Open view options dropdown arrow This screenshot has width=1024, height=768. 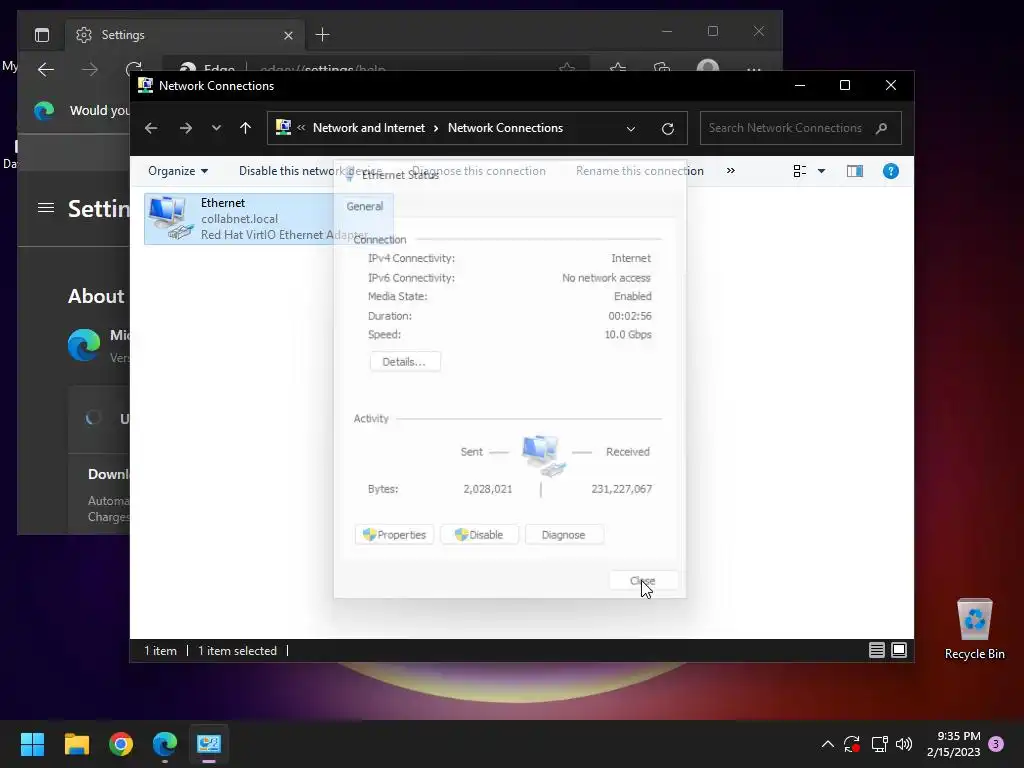[x=822, y=171]
